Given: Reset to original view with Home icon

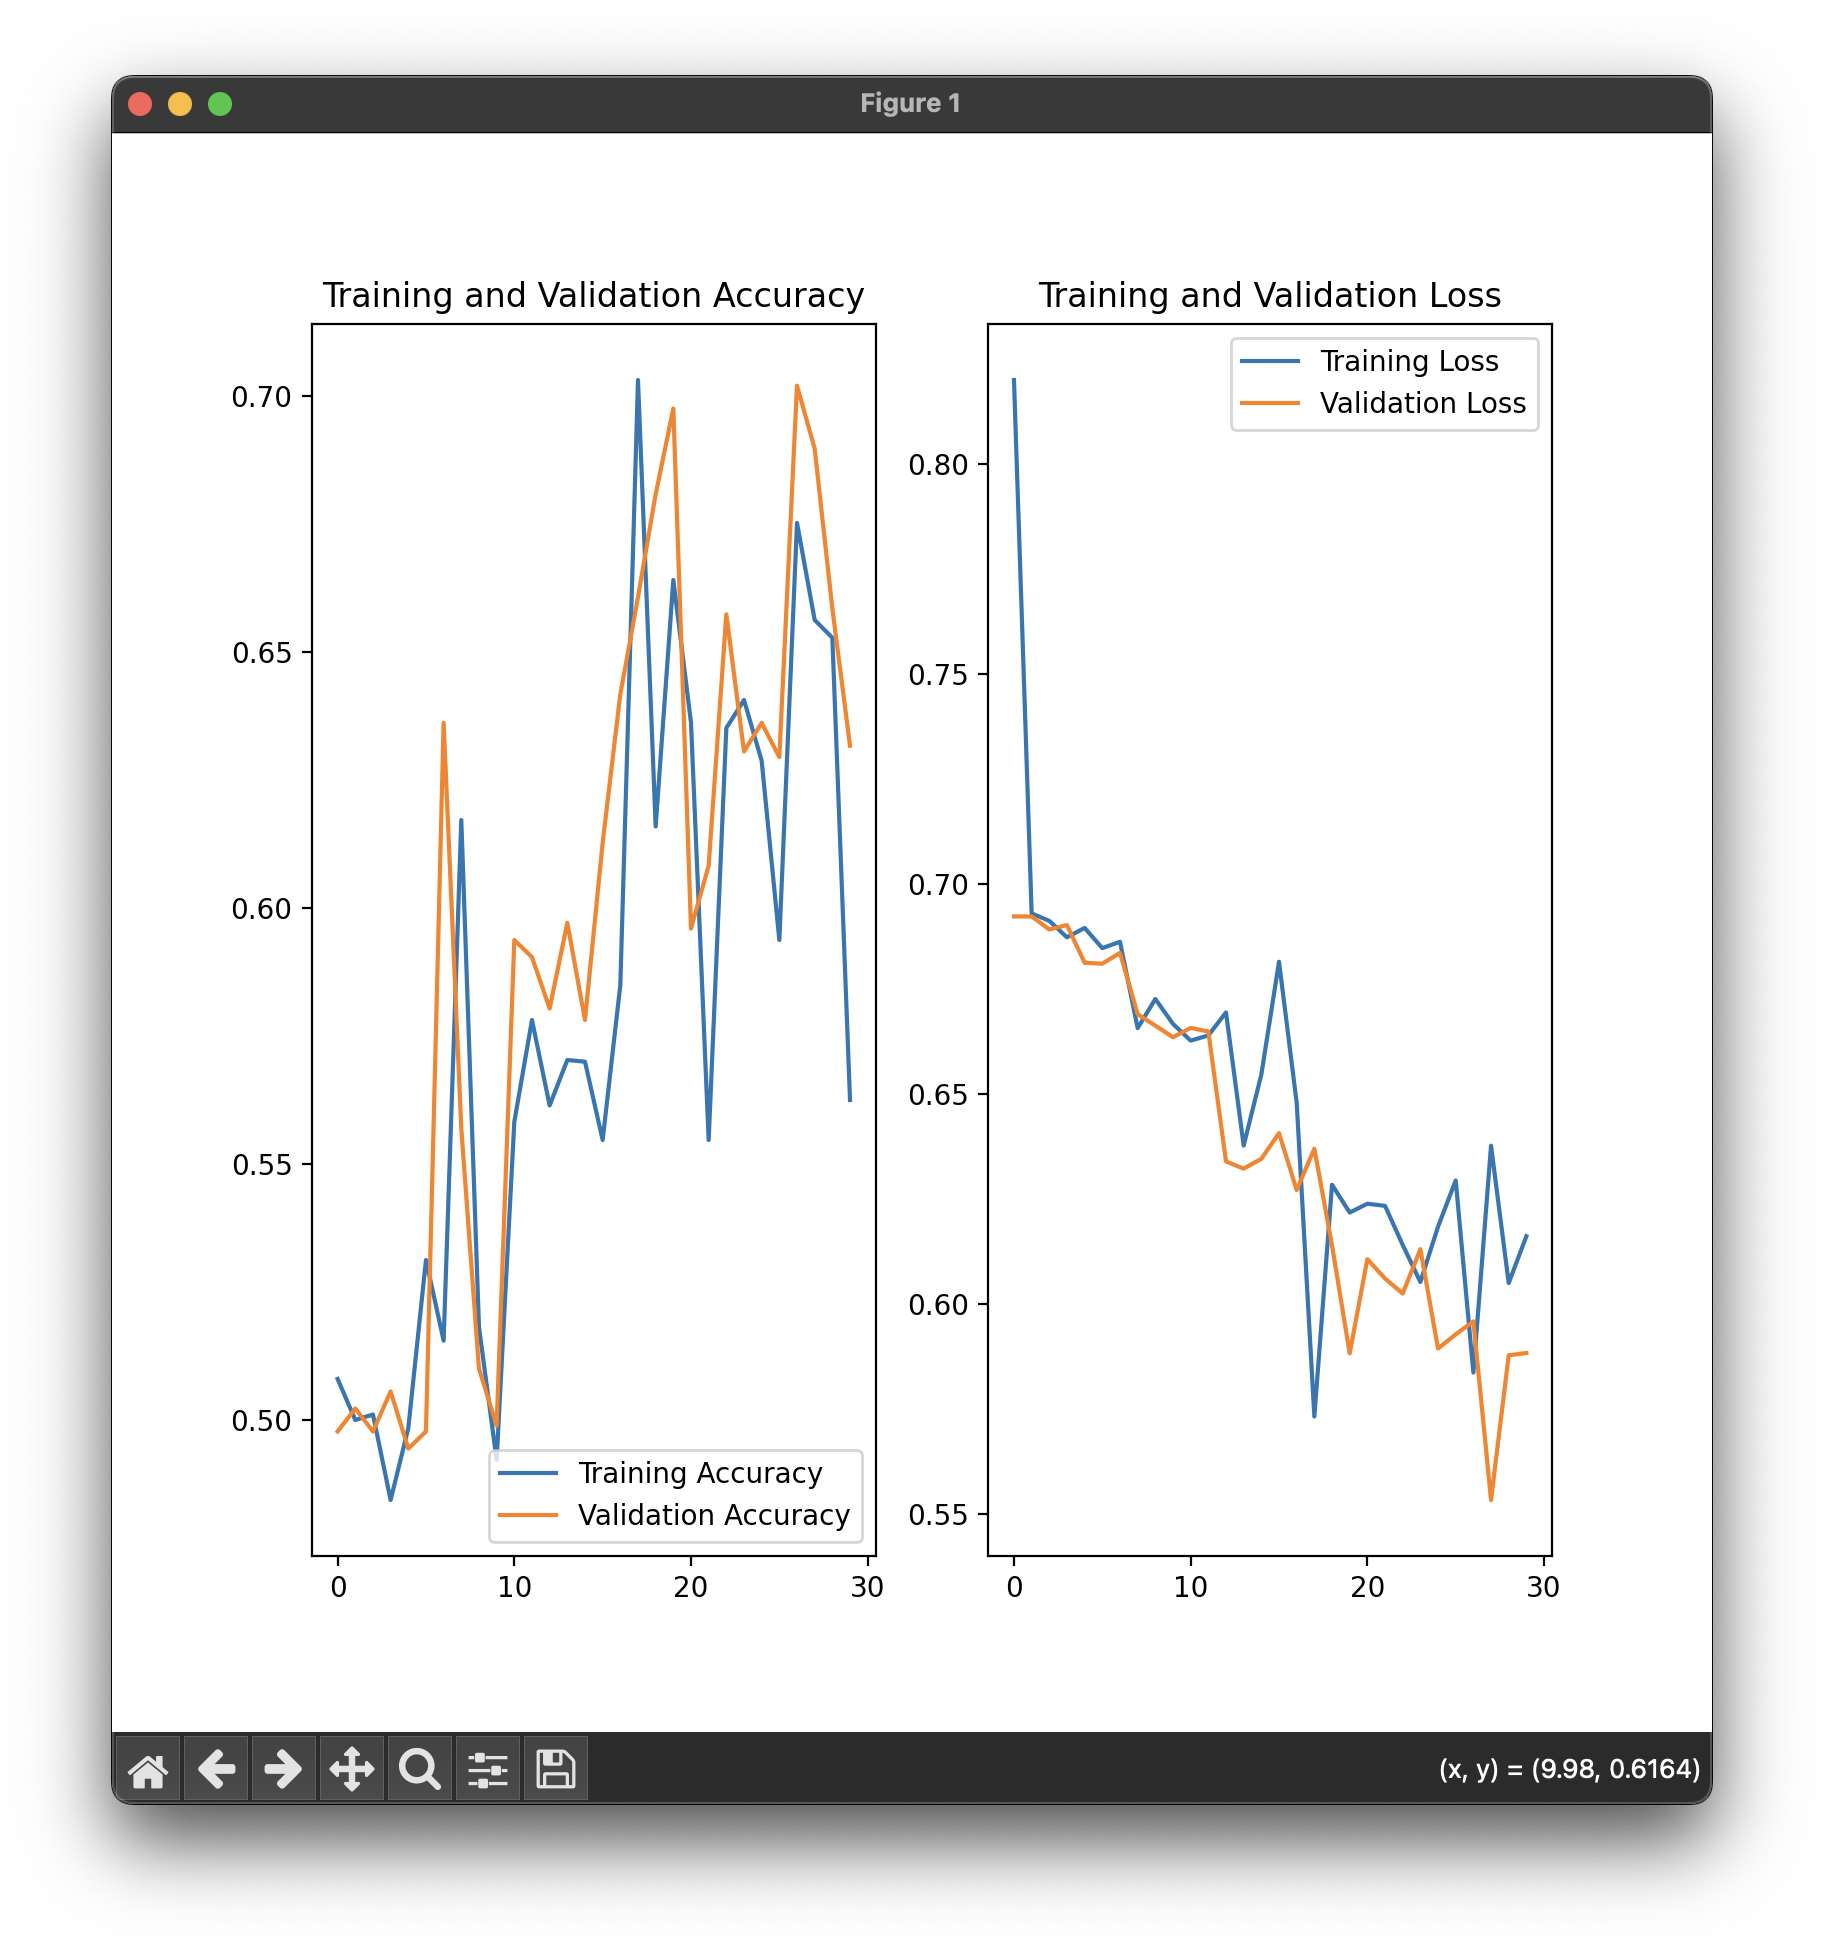Looking at the screenshot, I should pos(148,1769).
